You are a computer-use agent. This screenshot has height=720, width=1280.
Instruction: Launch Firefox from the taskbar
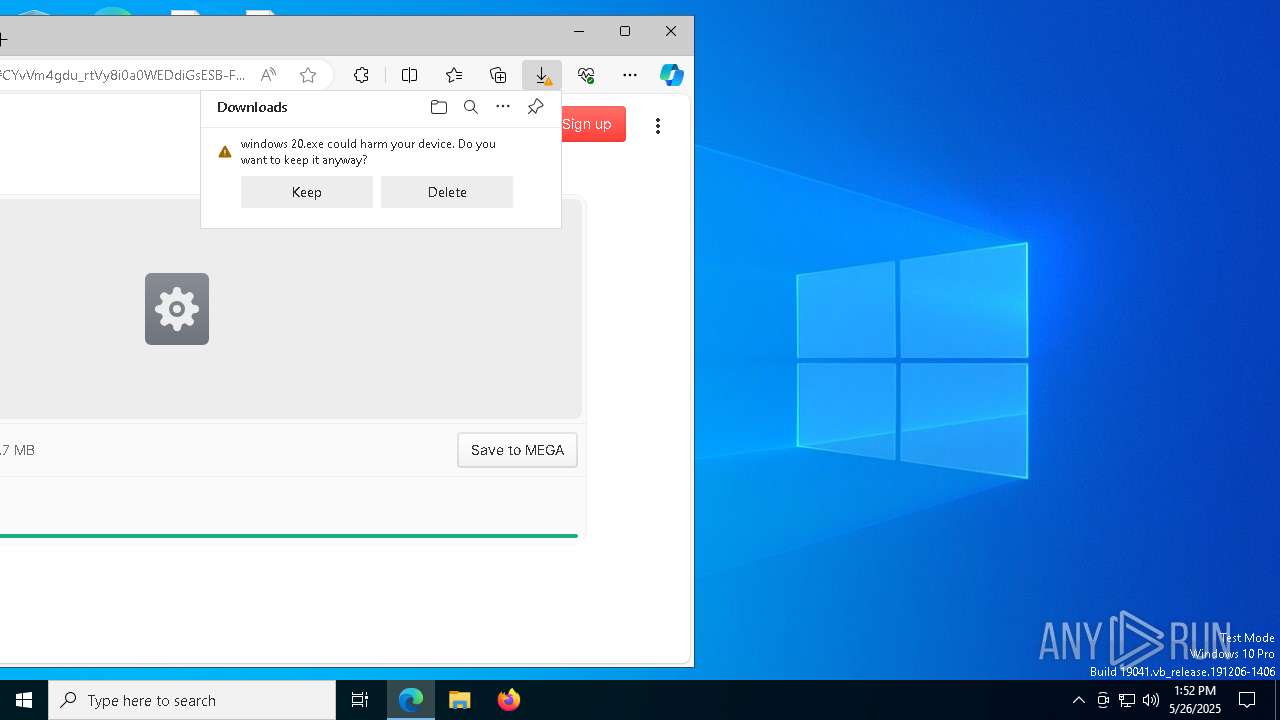[508, 700]
